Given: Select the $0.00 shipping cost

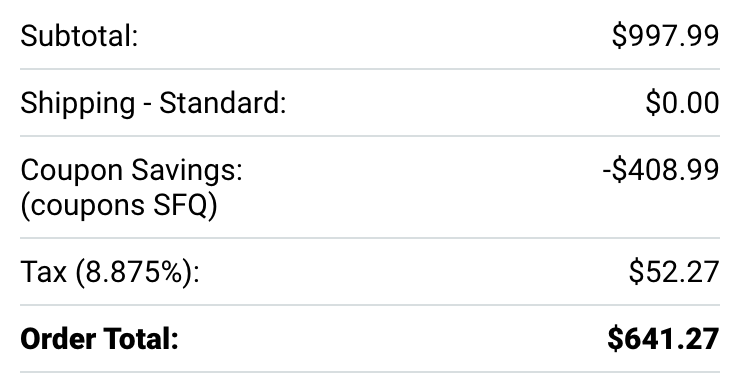Looking at the screenshot, I should [682, 103].
